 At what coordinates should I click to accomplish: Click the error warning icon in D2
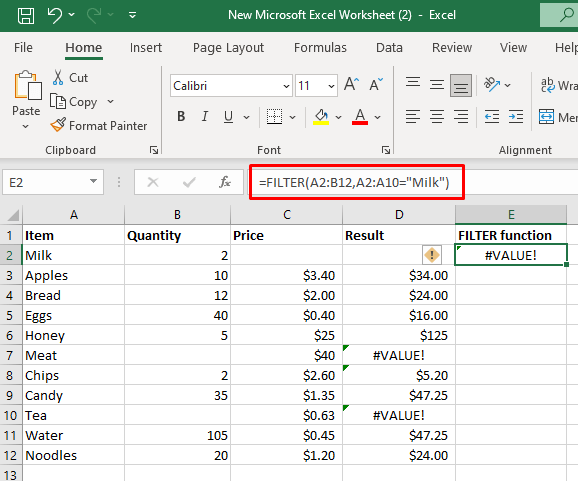[432, 255]
